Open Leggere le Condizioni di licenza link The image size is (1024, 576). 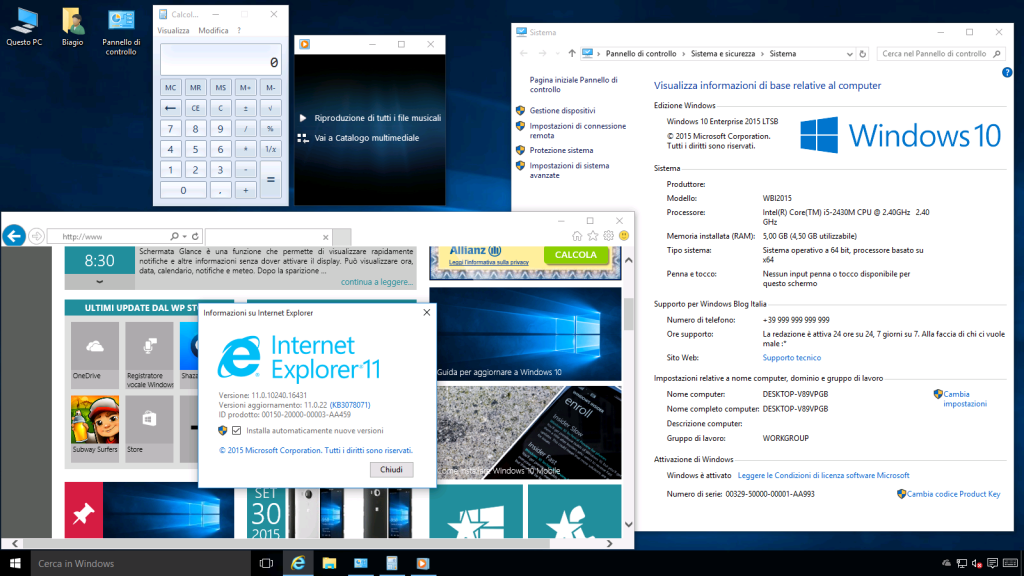(x=823, y=475)
